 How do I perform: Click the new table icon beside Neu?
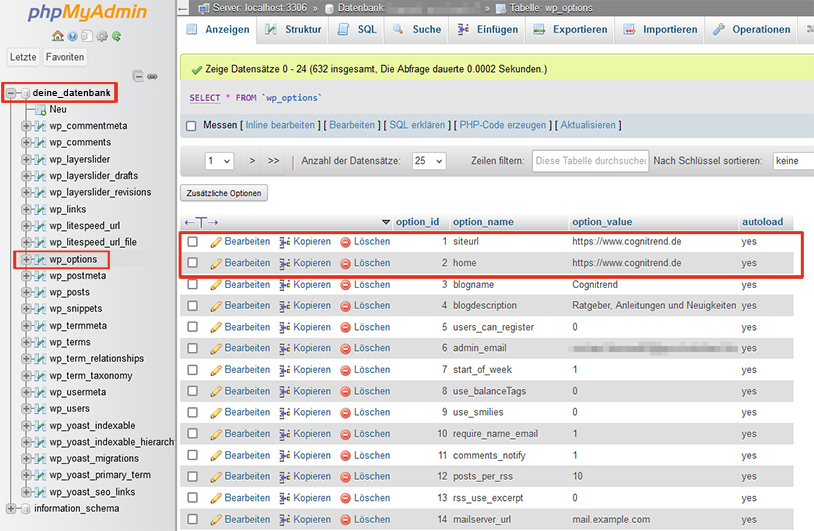pos(40,110)
